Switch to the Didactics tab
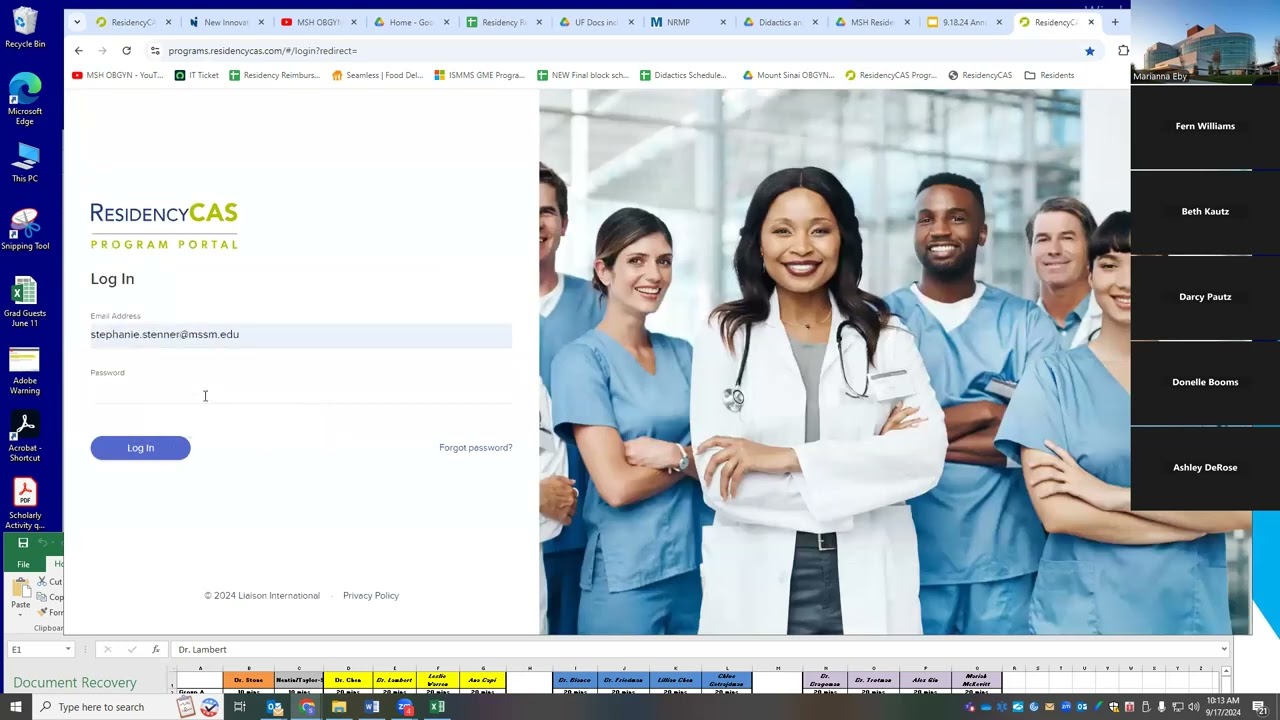Screen dimensions: 1280x720 (x=779, y=22)
